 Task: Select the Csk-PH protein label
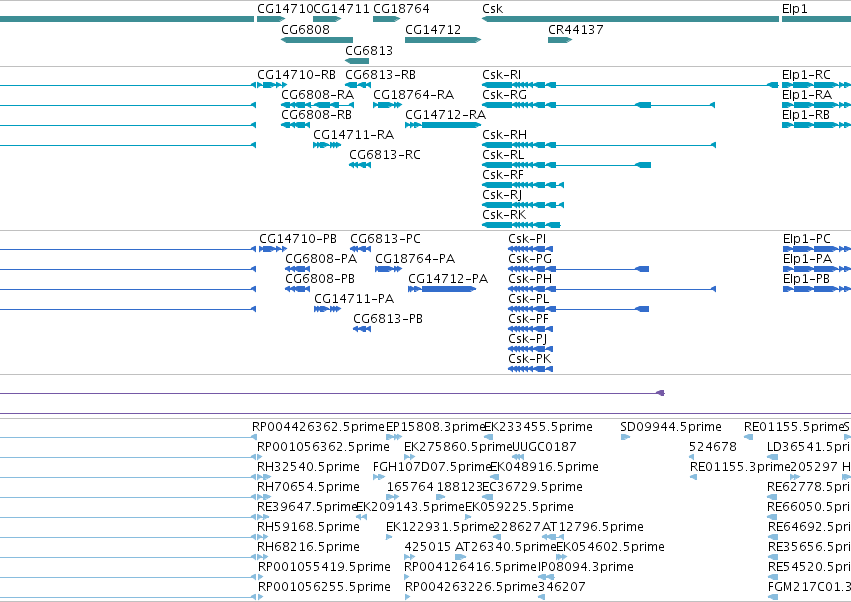530,280
